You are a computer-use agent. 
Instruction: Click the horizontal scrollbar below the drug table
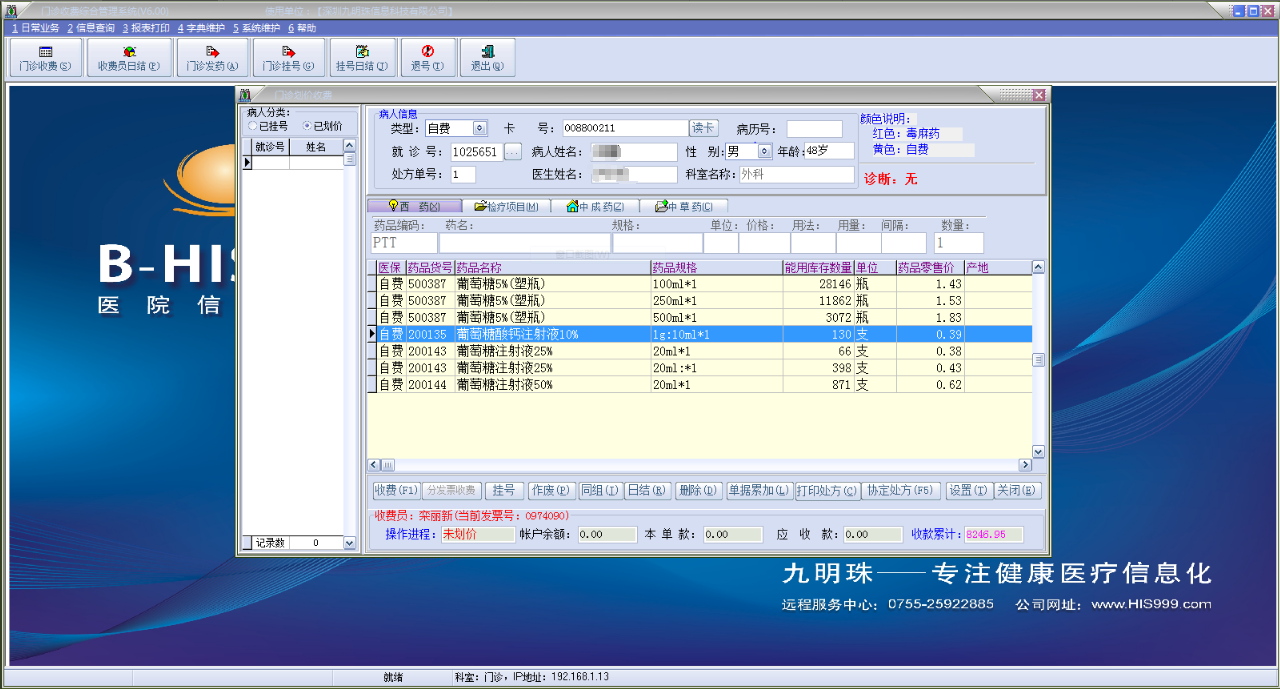699,465
